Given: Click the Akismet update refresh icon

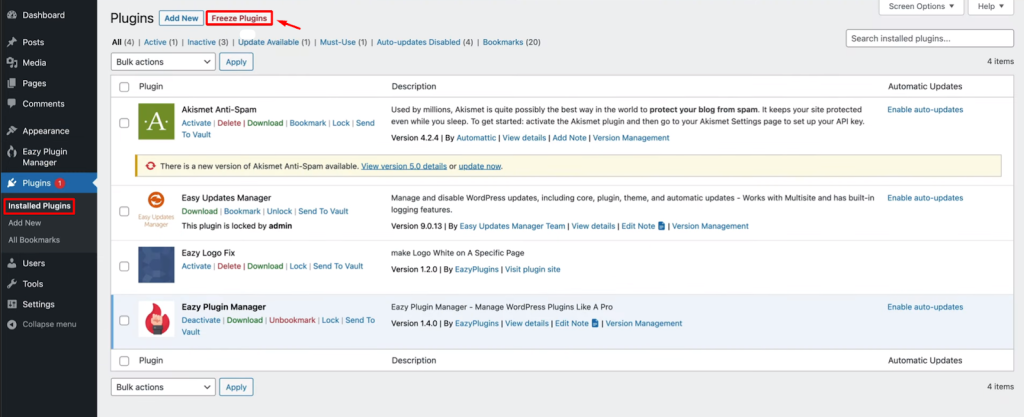Looking at the screenshot, I should pyautogui.click(x=150, y=166).
